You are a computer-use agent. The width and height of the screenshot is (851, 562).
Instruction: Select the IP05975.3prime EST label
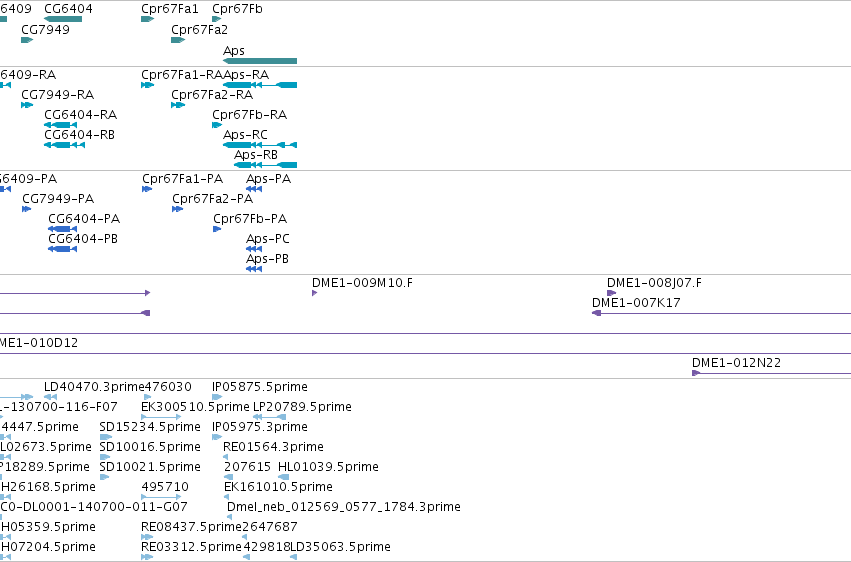(x=260, y=427)
